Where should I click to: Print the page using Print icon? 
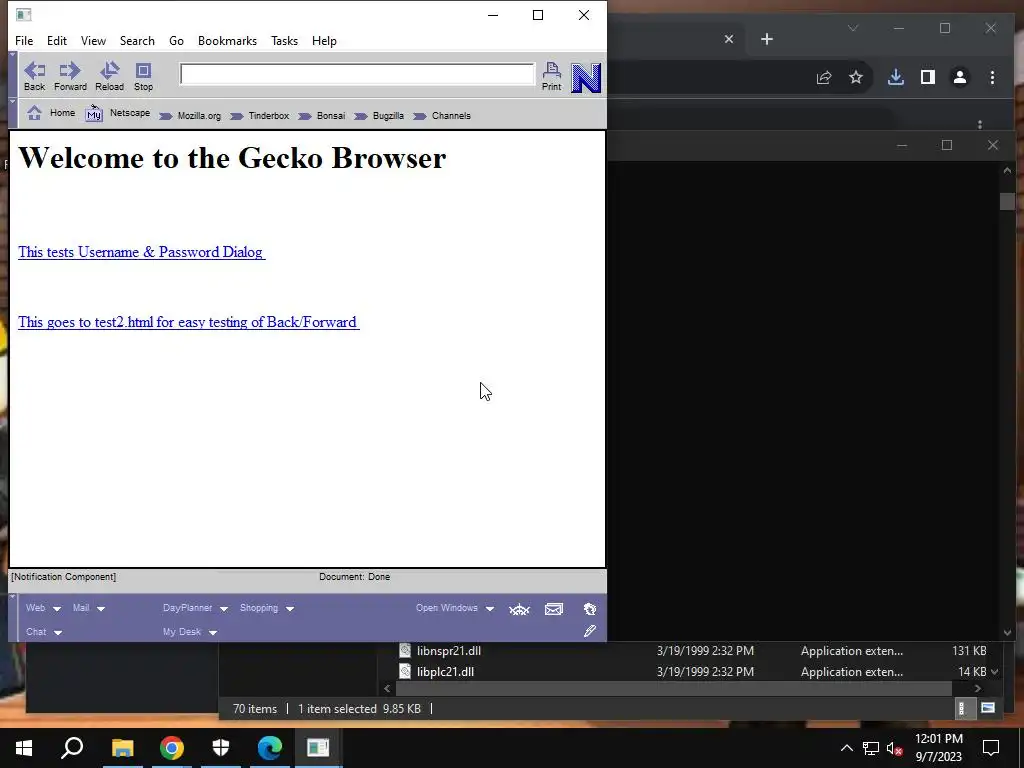tap(551, 76)
